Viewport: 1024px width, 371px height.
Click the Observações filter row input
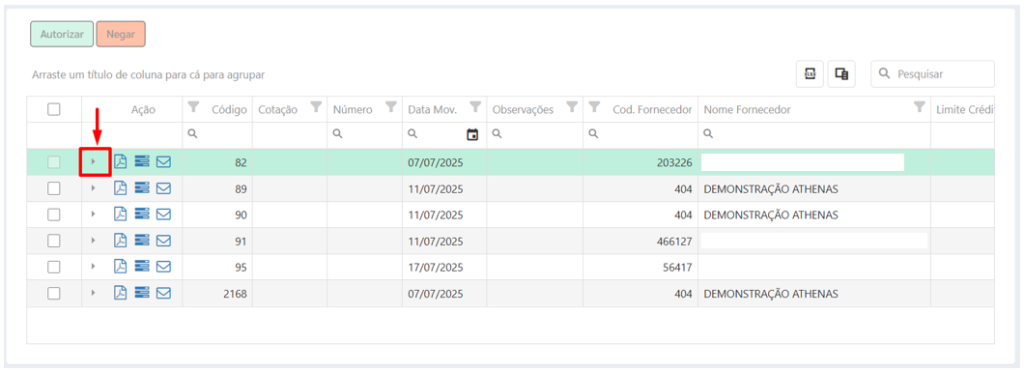click(535, 135)
